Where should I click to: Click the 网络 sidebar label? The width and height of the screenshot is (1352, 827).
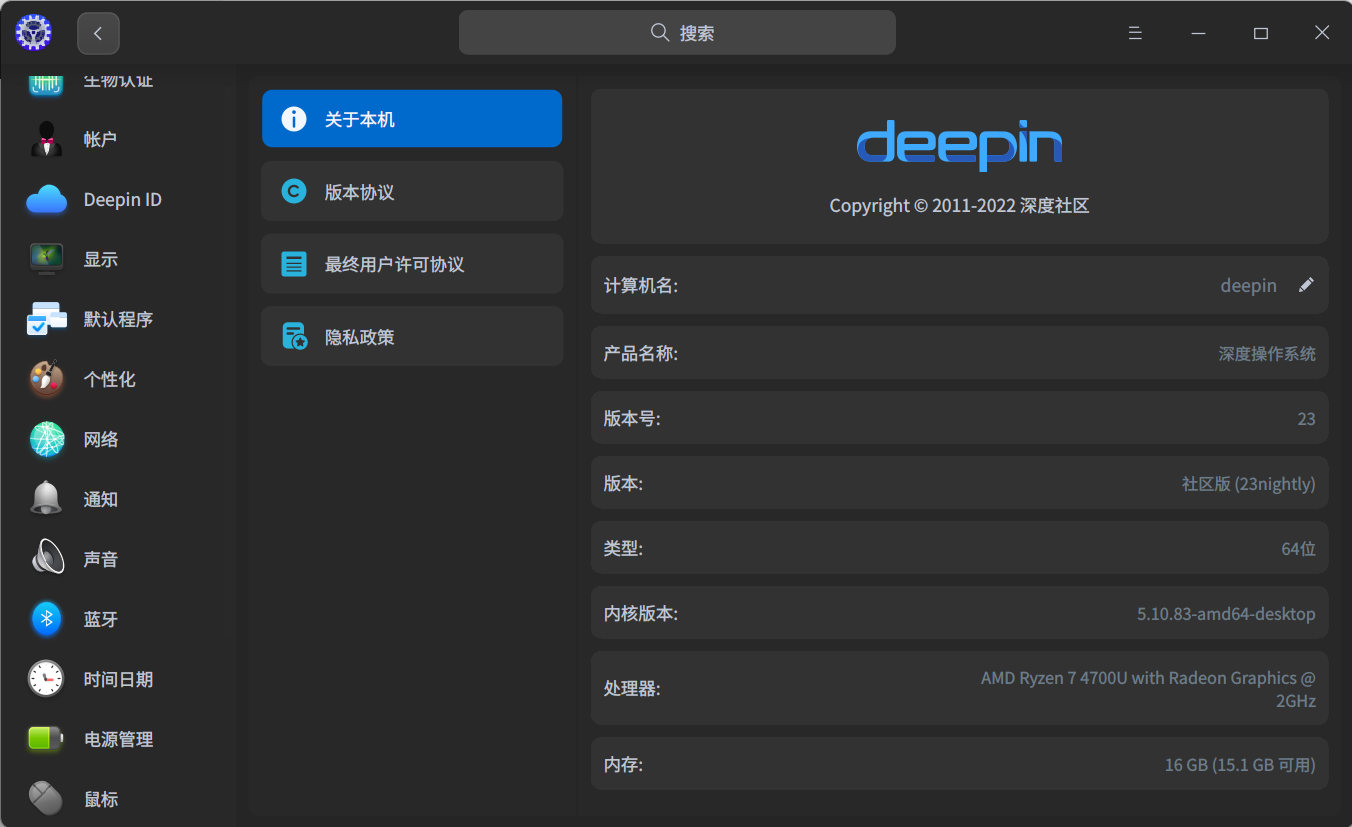click(x=100, y=439)
